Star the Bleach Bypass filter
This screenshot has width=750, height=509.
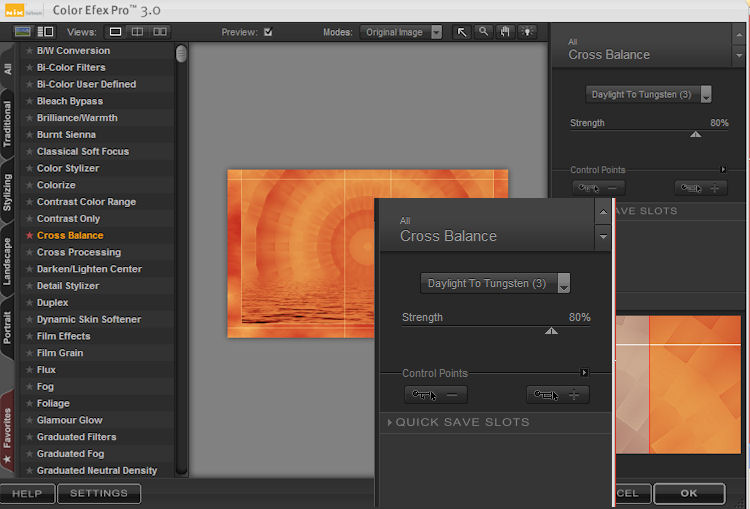(29, 101)
